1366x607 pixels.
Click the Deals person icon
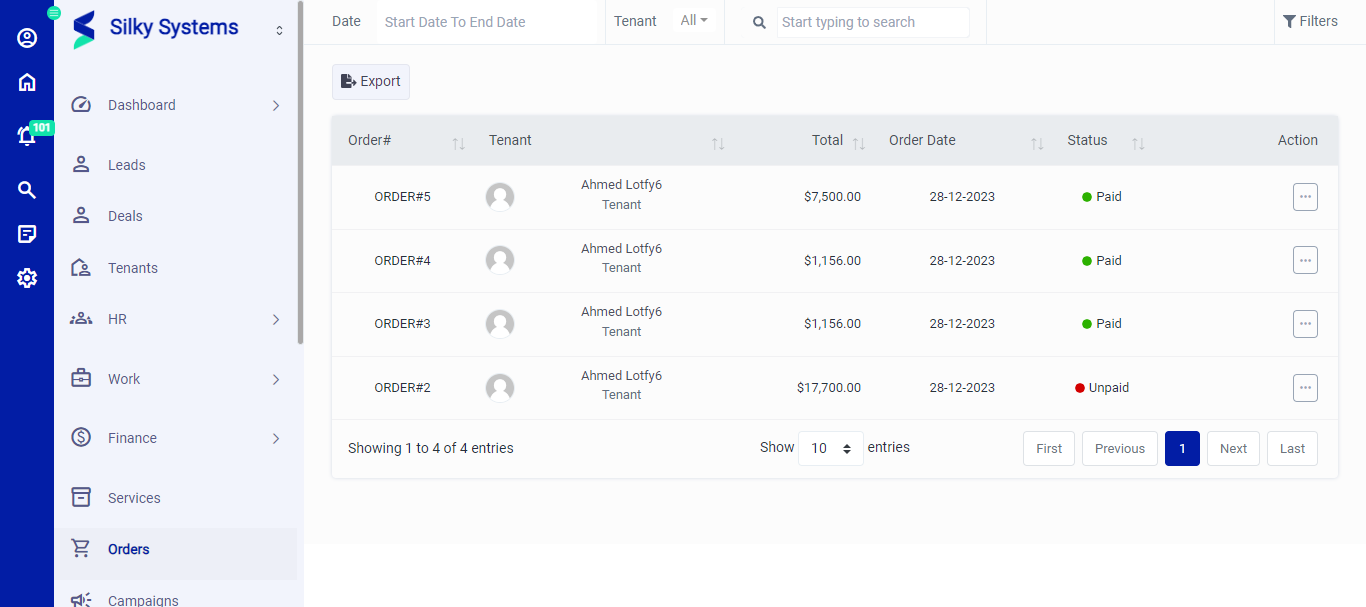81,216
